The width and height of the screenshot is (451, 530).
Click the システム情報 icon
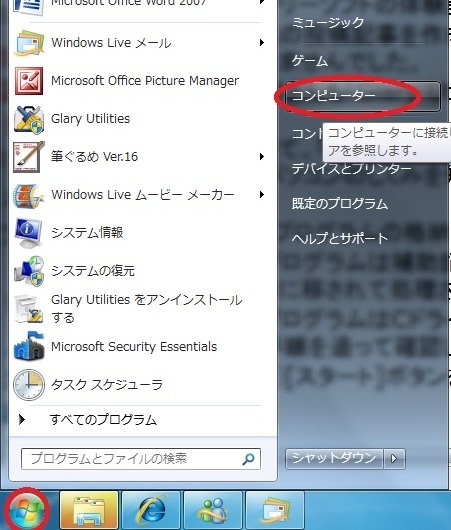click(29, 233)
